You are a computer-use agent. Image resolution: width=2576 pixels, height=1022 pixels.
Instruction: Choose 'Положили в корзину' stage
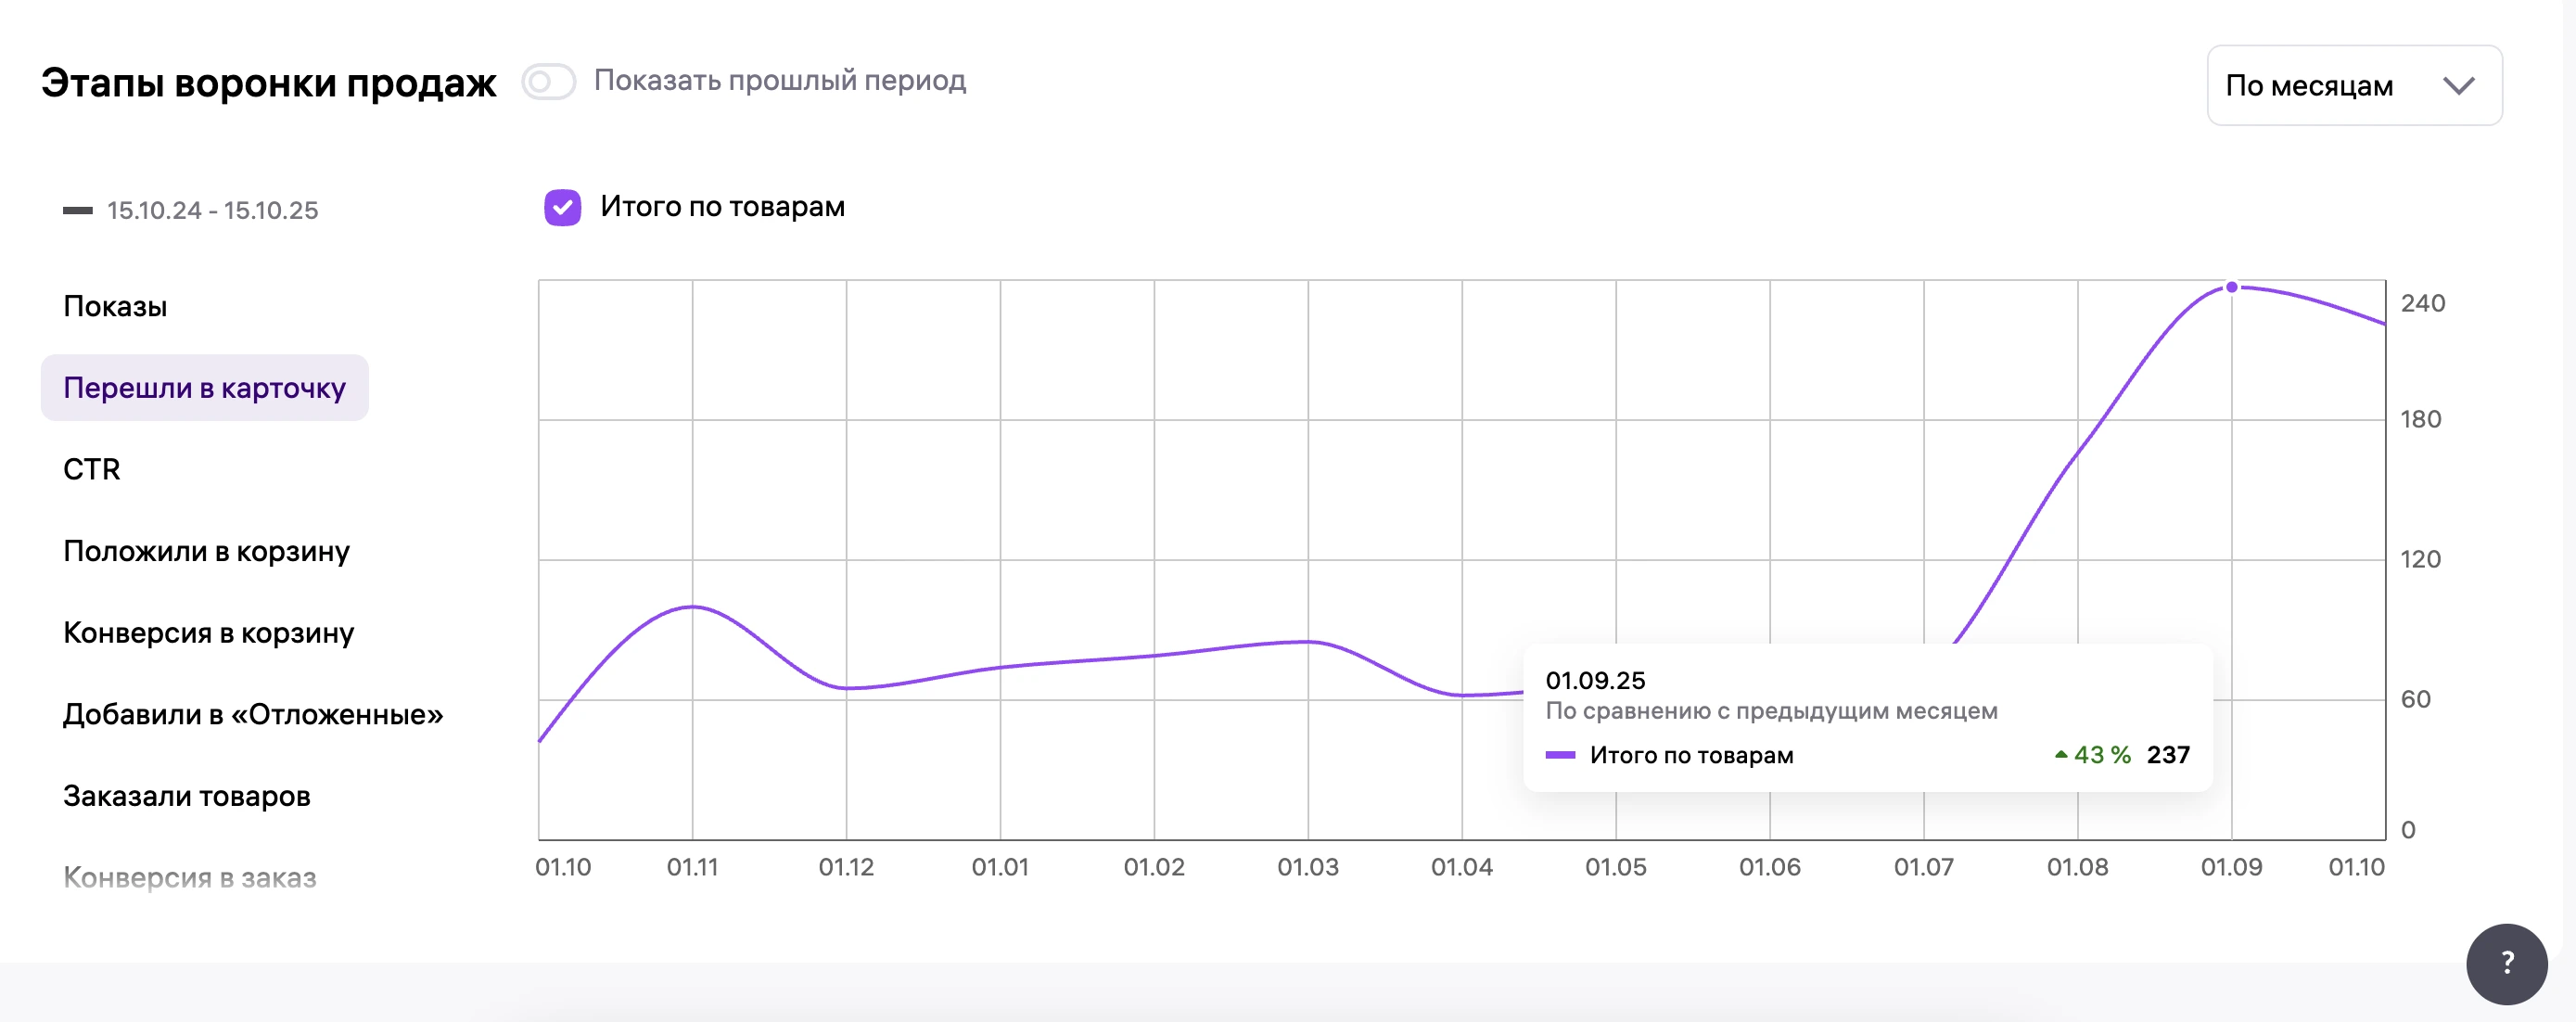tap(206, 551)
